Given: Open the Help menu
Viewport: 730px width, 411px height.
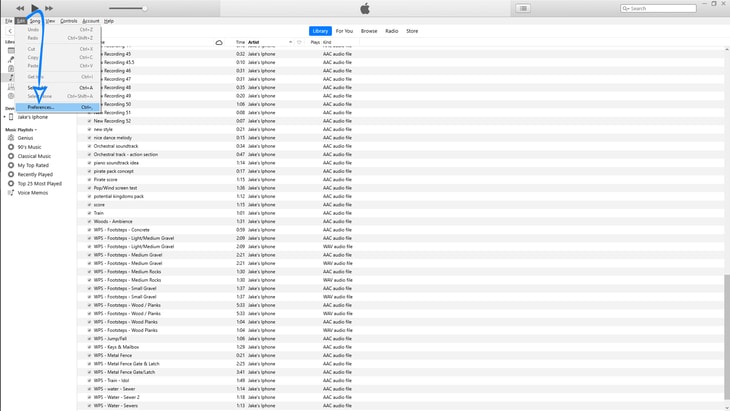Looking at the screenshot, I should pos(108,21).
